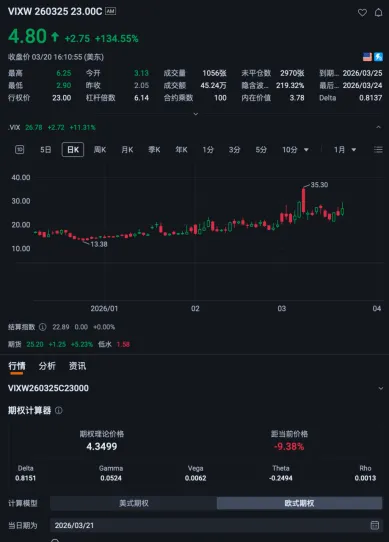The width and height of the screenshot is (389, 542).
Task: Tap the Delta value 0.8137
Action: click(x=371, y=98)
